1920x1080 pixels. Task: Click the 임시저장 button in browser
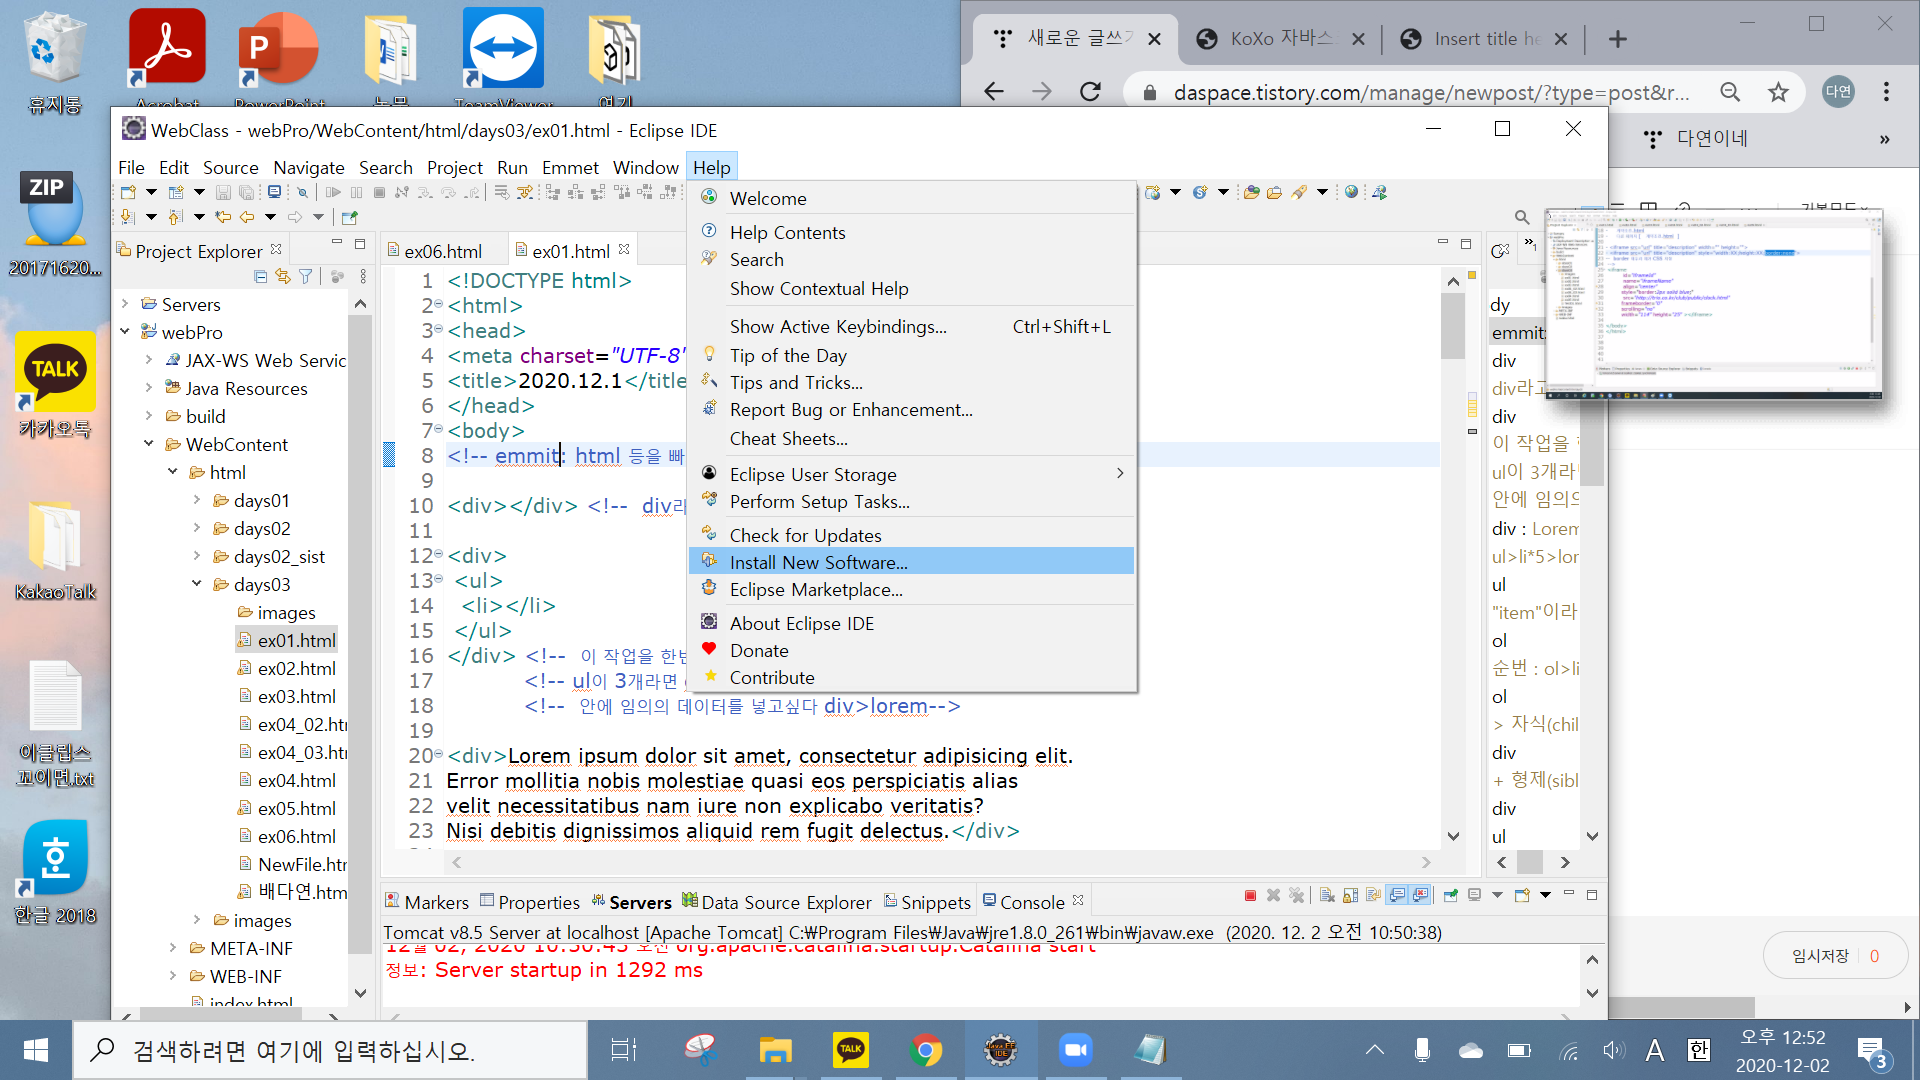(1820, 956)
